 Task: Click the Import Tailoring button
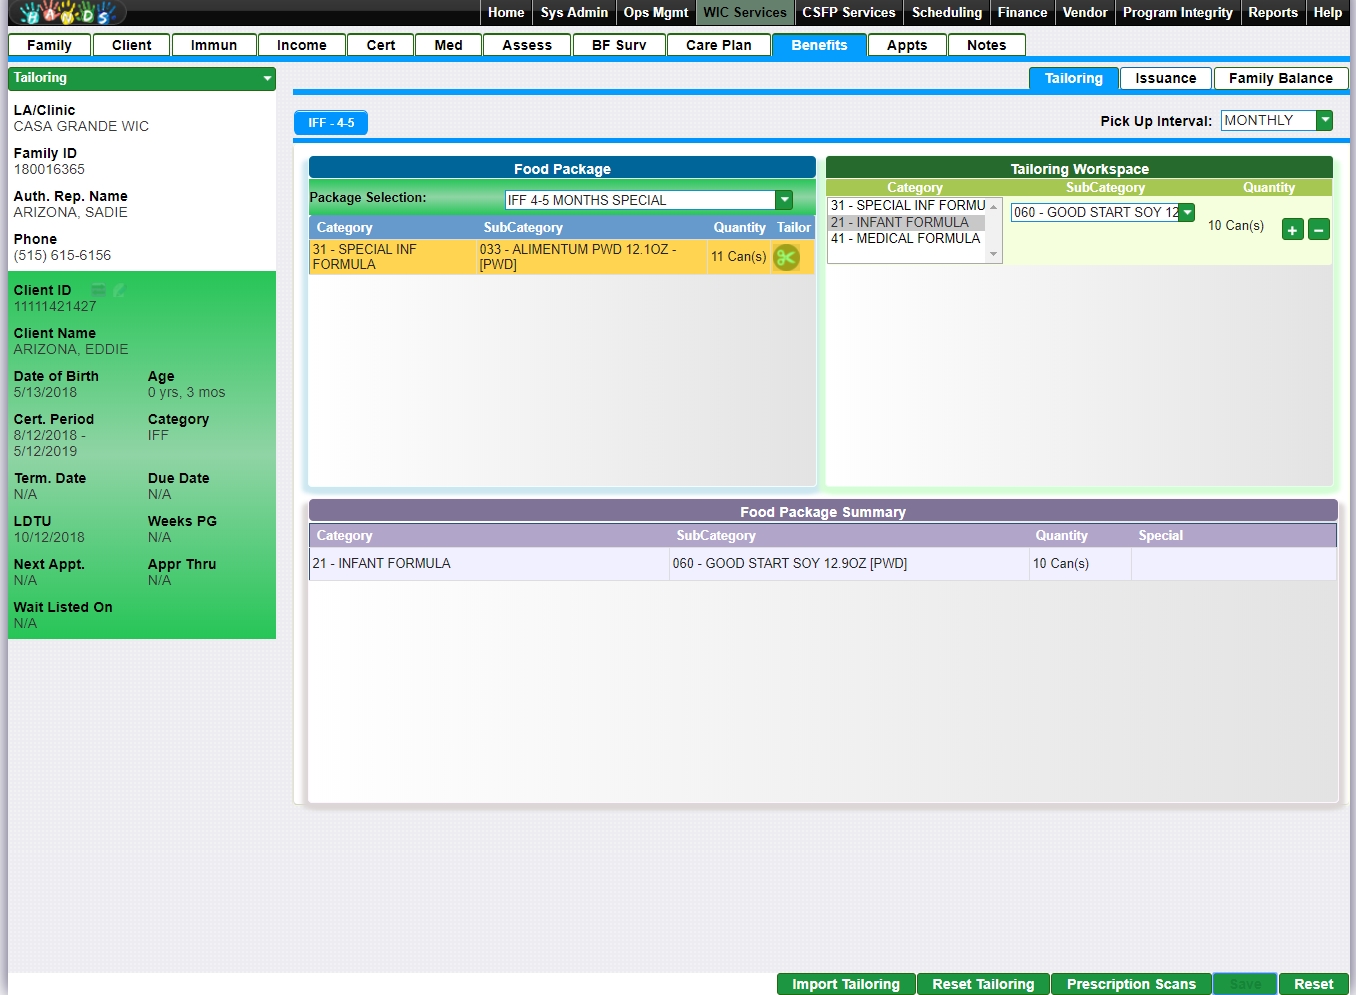(x=845, y=984)
